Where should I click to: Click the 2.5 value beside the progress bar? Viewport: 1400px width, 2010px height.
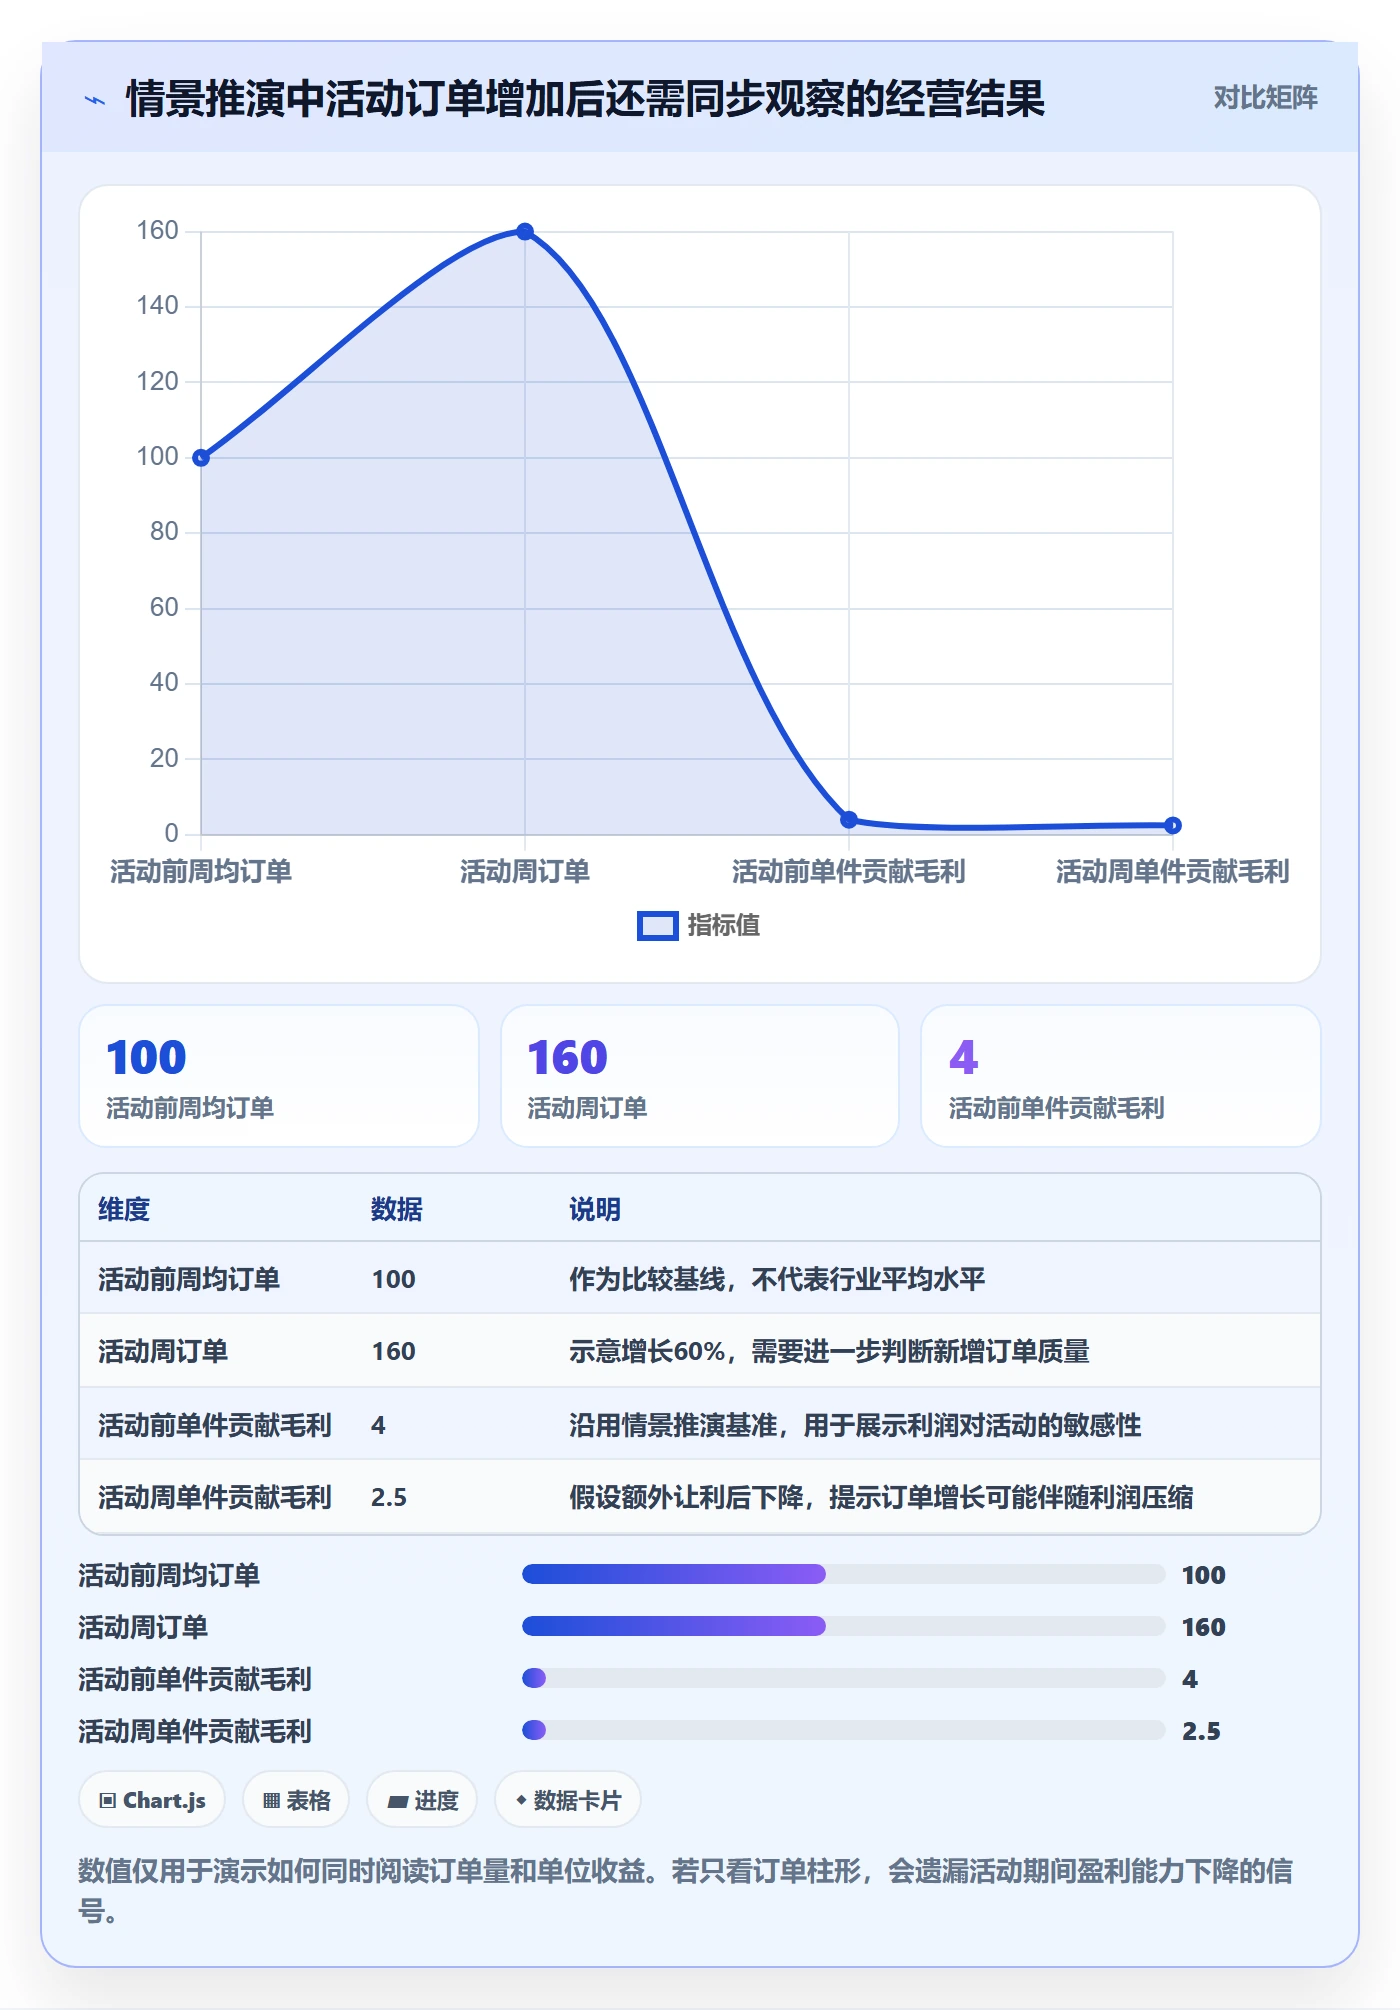(1201, 1731)
